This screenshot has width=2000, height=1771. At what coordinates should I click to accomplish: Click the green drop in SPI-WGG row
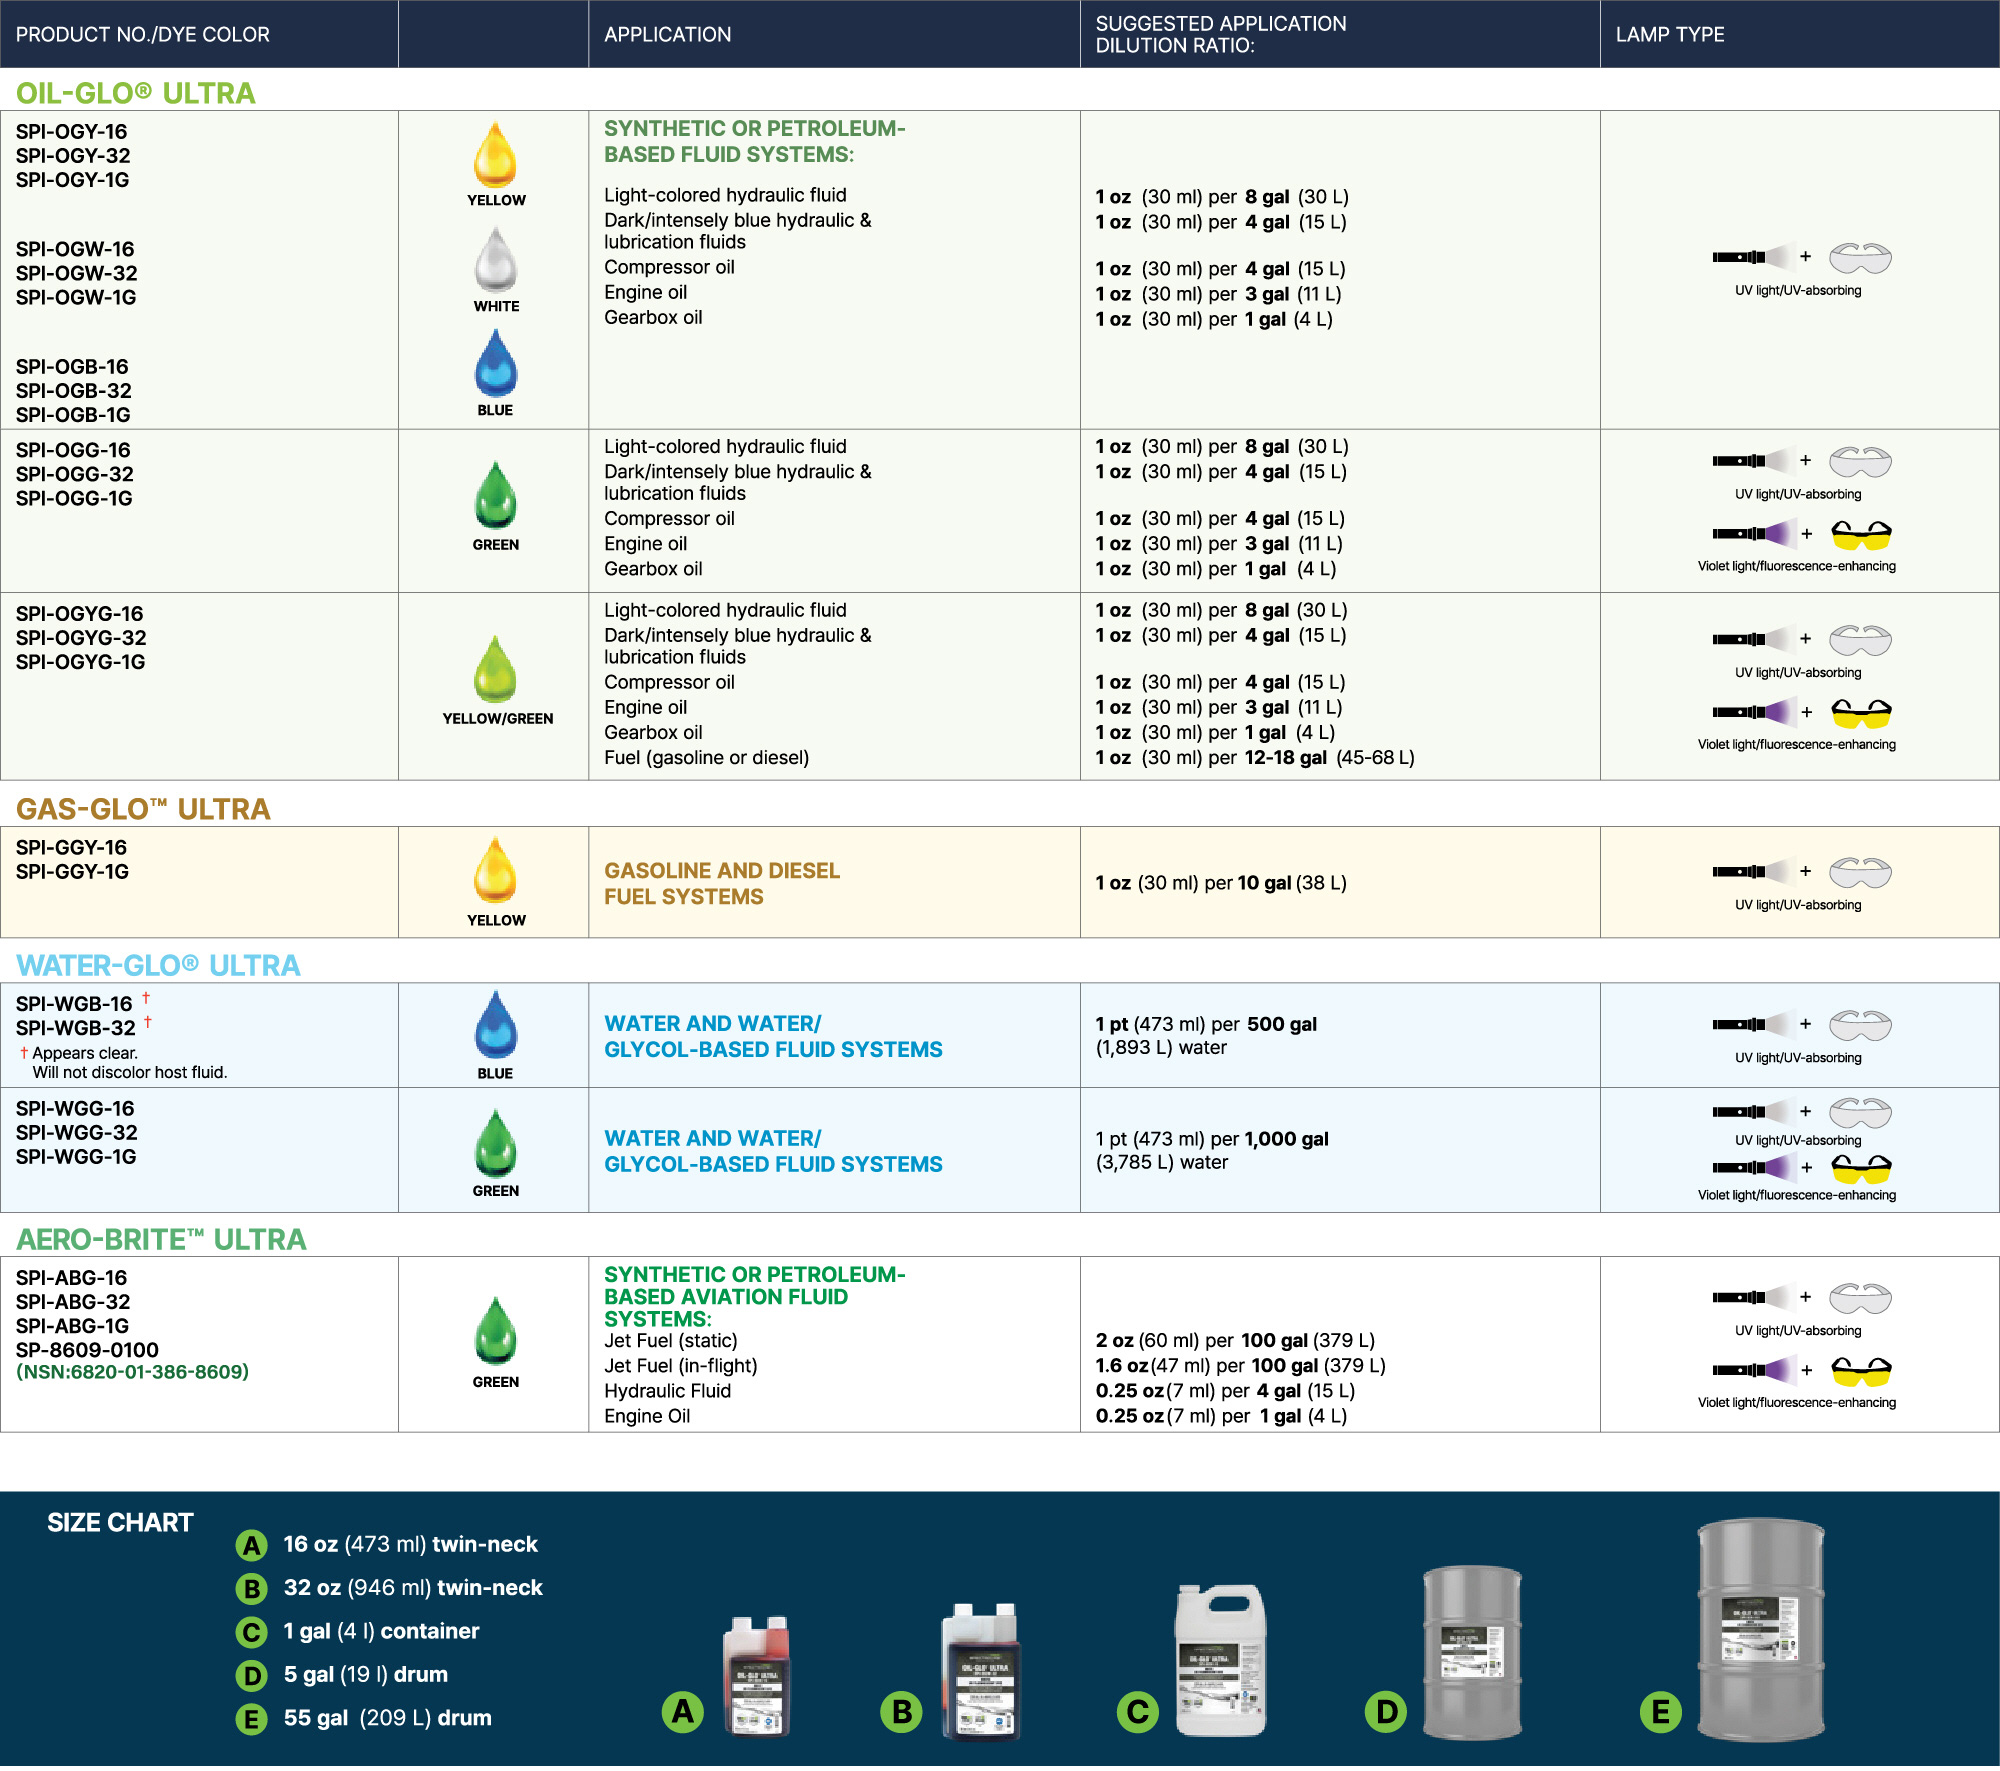495,1143
